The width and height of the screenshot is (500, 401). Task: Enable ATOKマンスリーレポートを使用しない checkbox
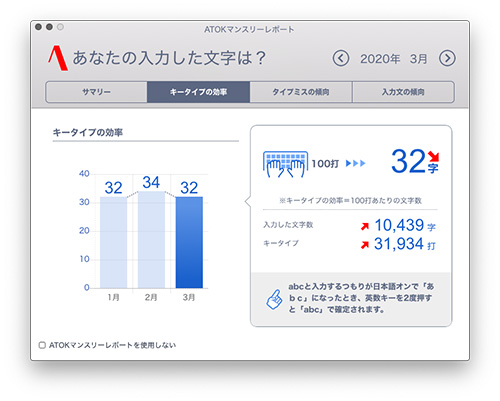(x=42, y=345)
